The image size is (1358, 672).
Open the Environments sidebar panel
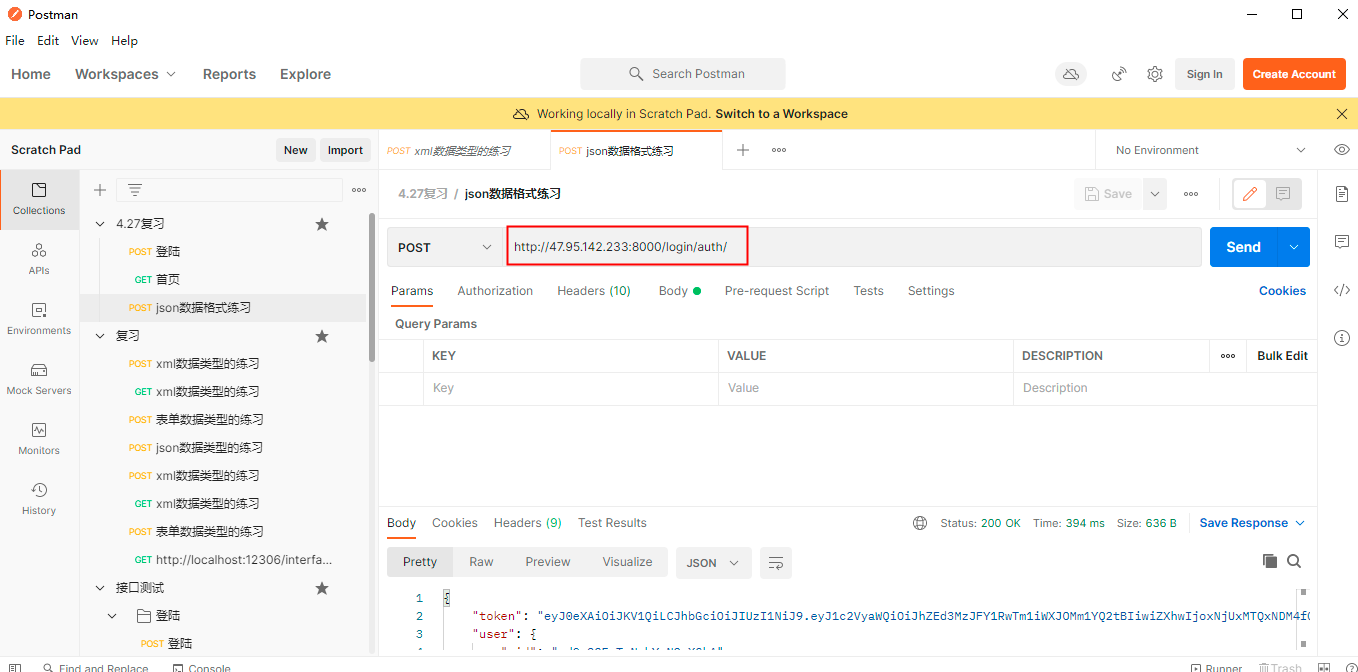(39, 319)
